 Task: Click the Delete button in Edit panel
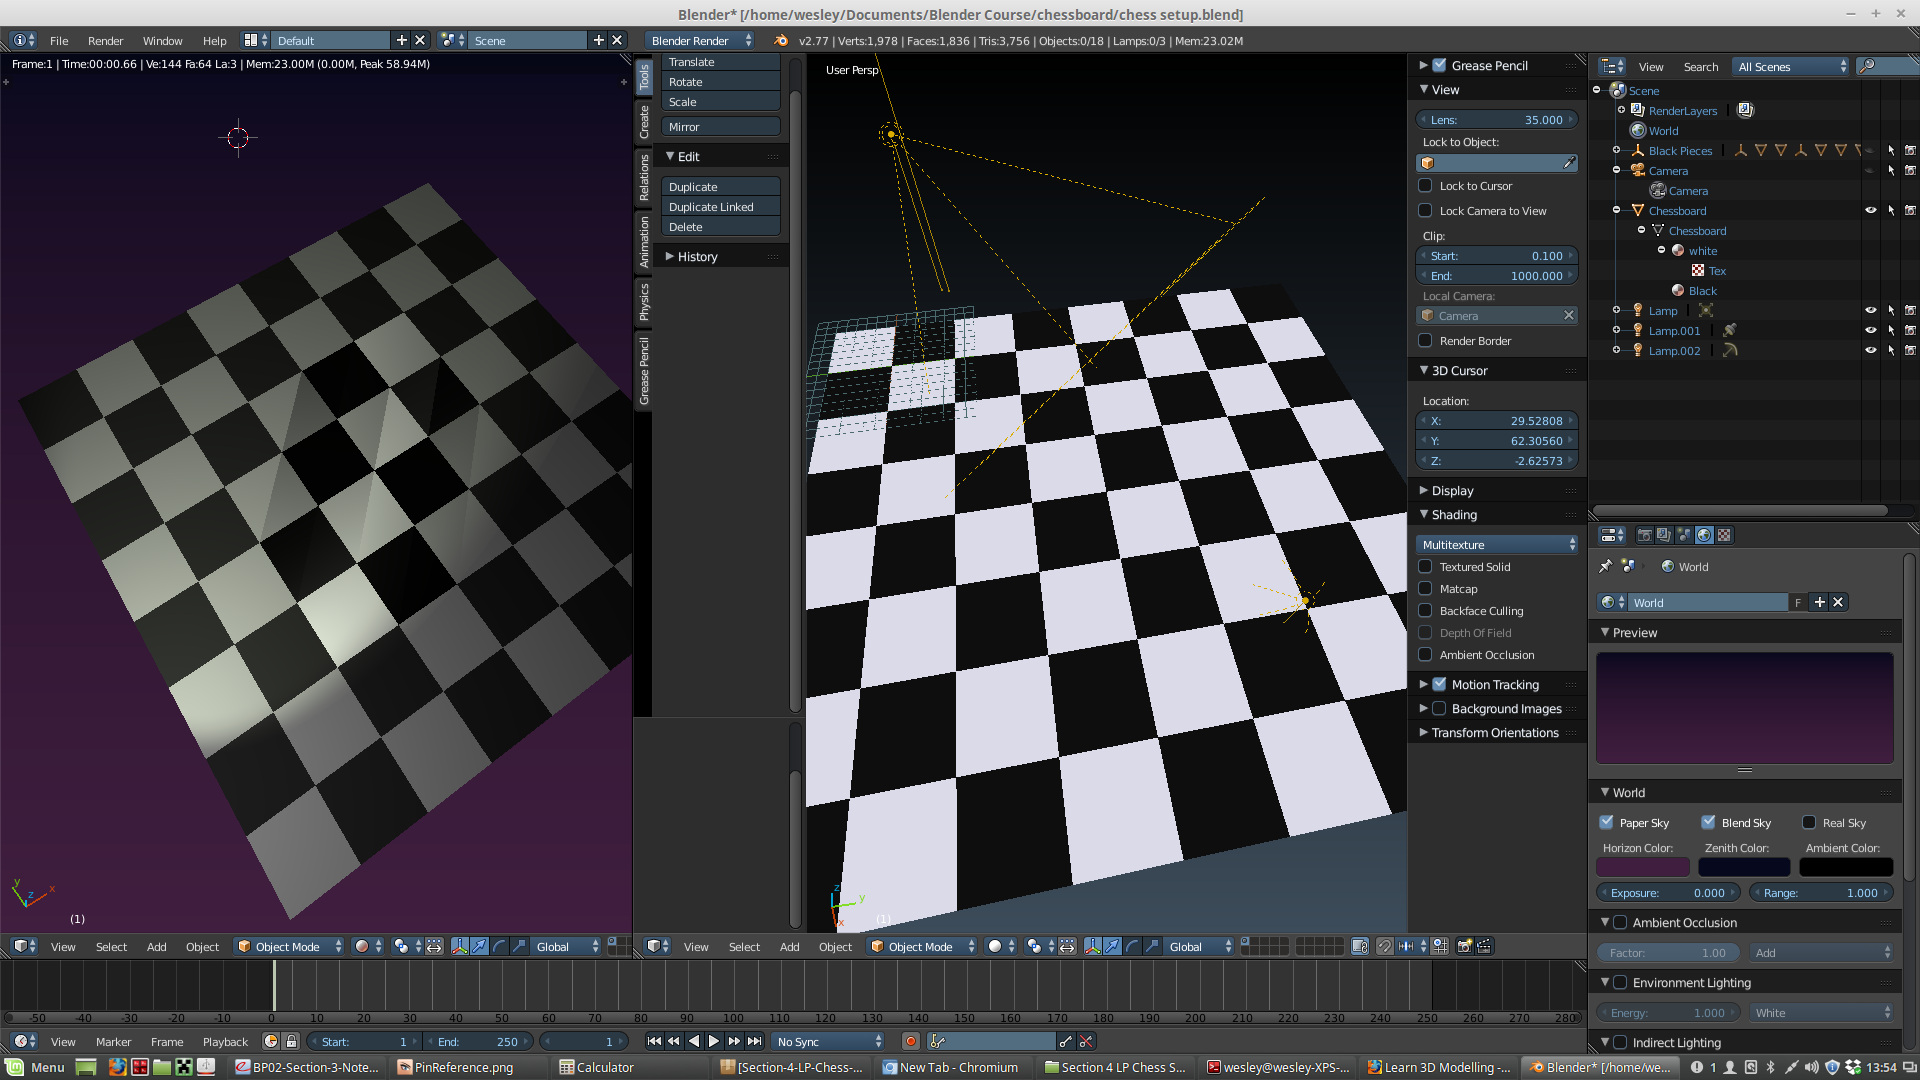pyautogui.click(x=720, y=227)
